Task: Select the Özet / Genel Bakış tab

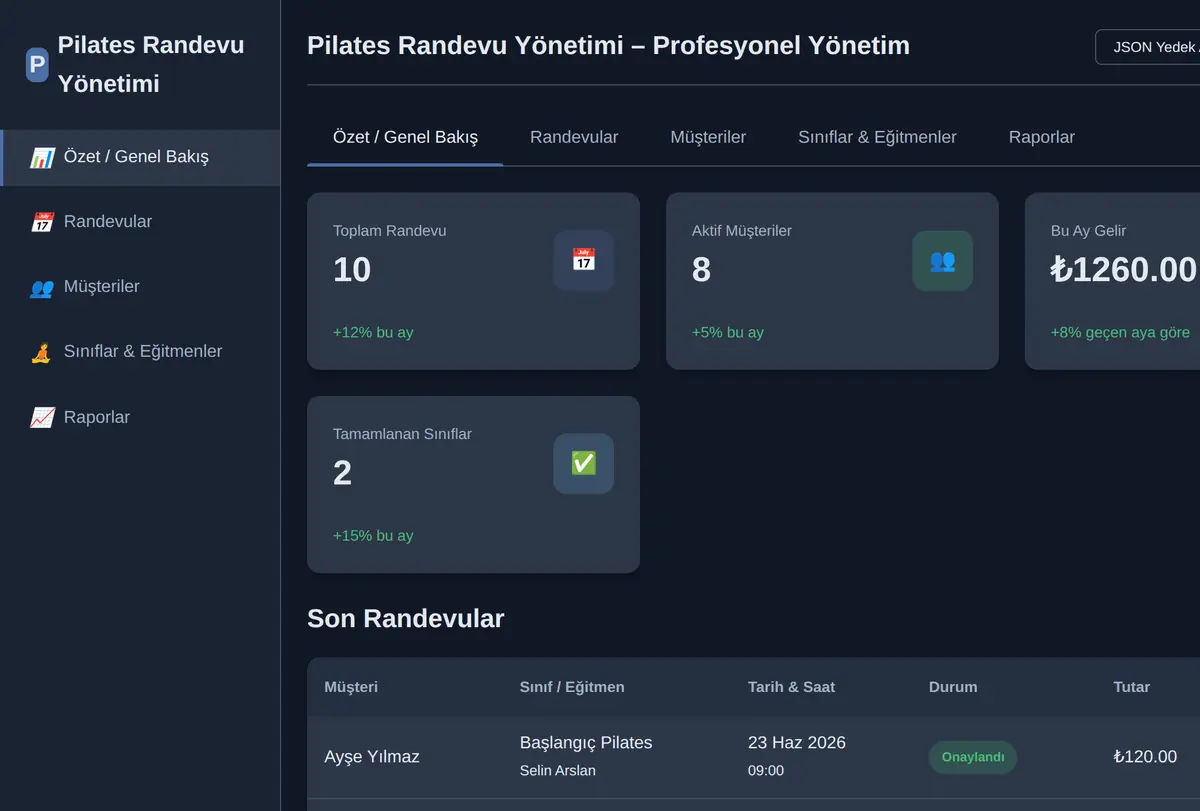Action: pos(405,137)
